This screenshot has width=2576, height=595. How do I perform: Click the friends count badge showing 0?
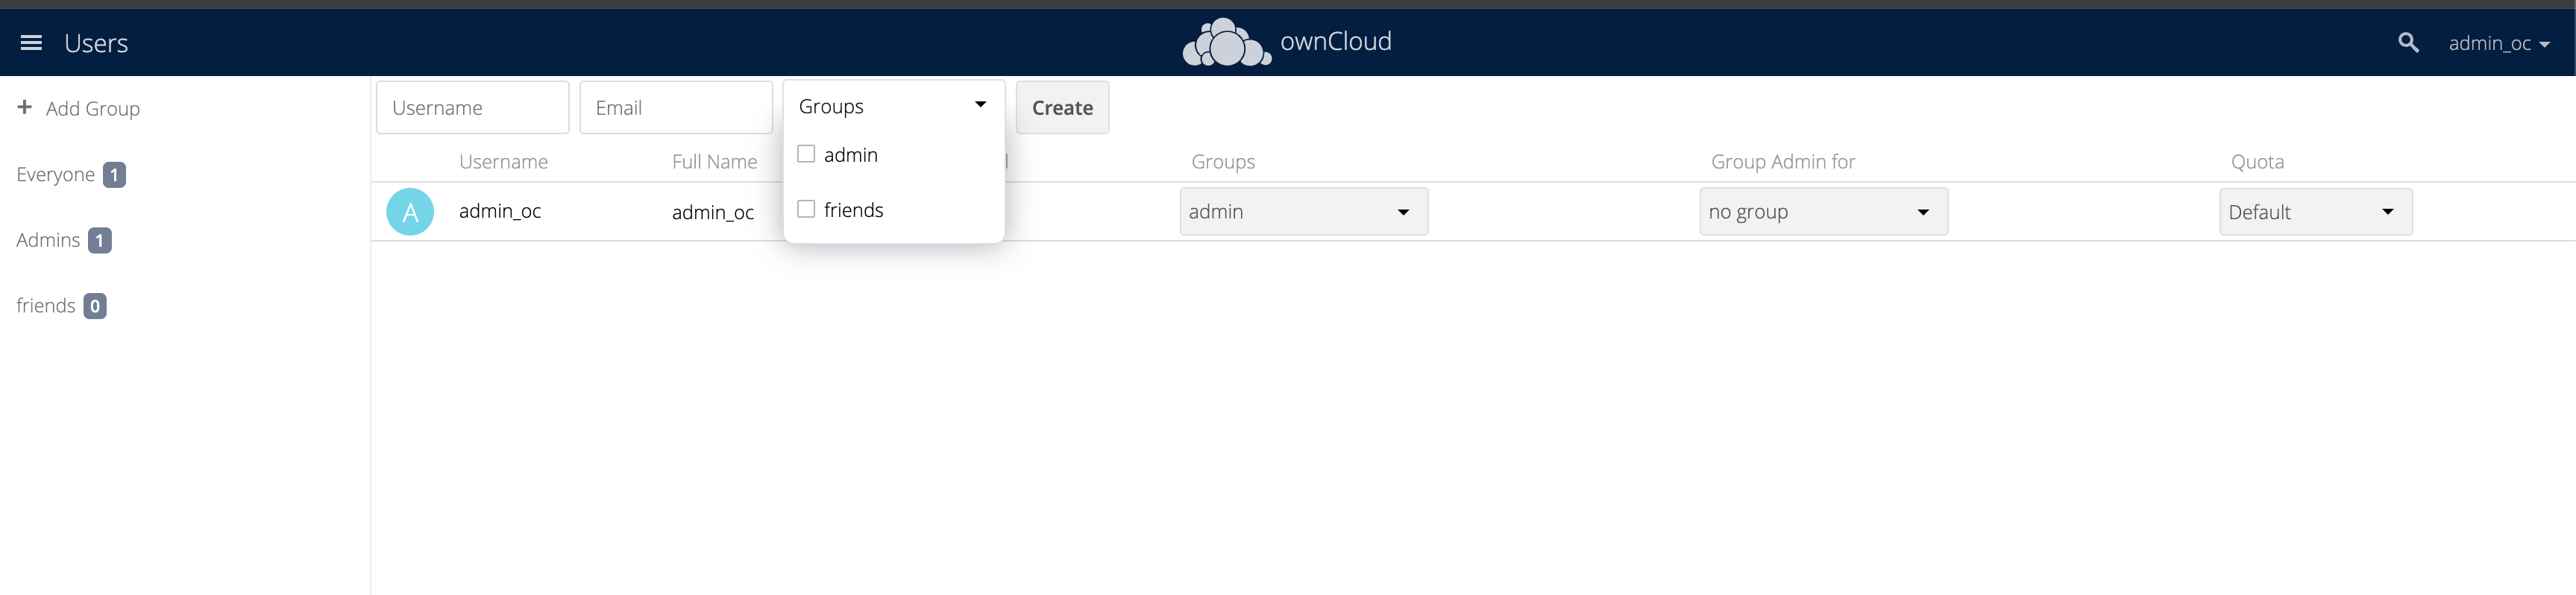click(95, 306)
